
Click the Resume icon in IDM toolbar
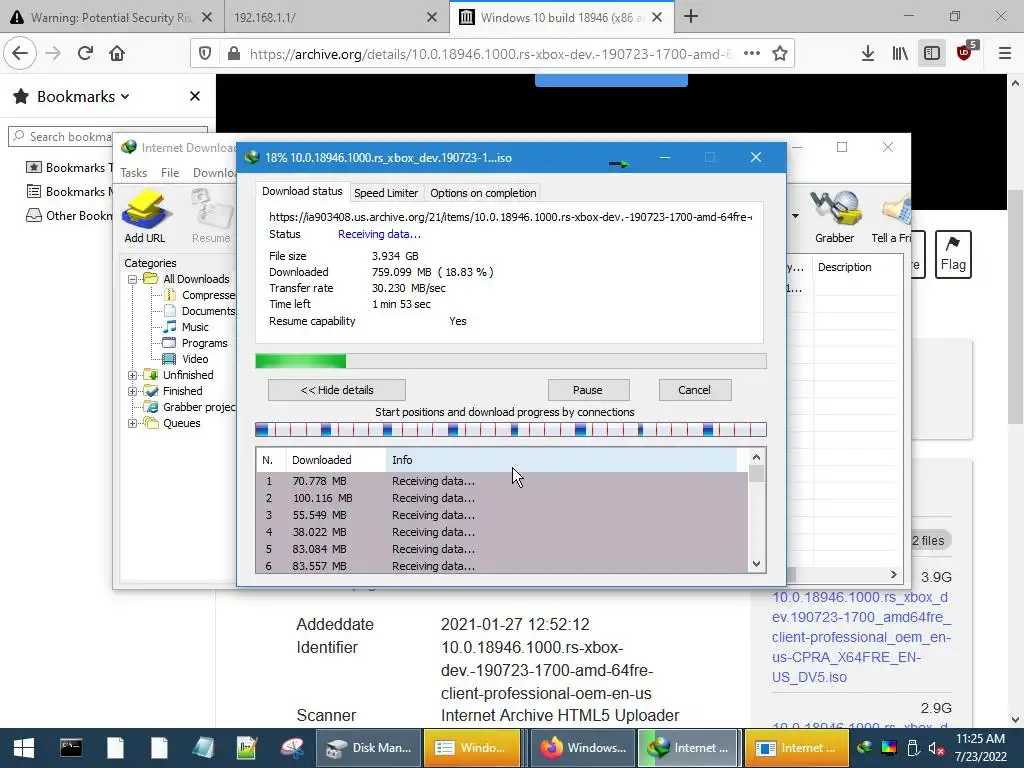coord(211,217)
